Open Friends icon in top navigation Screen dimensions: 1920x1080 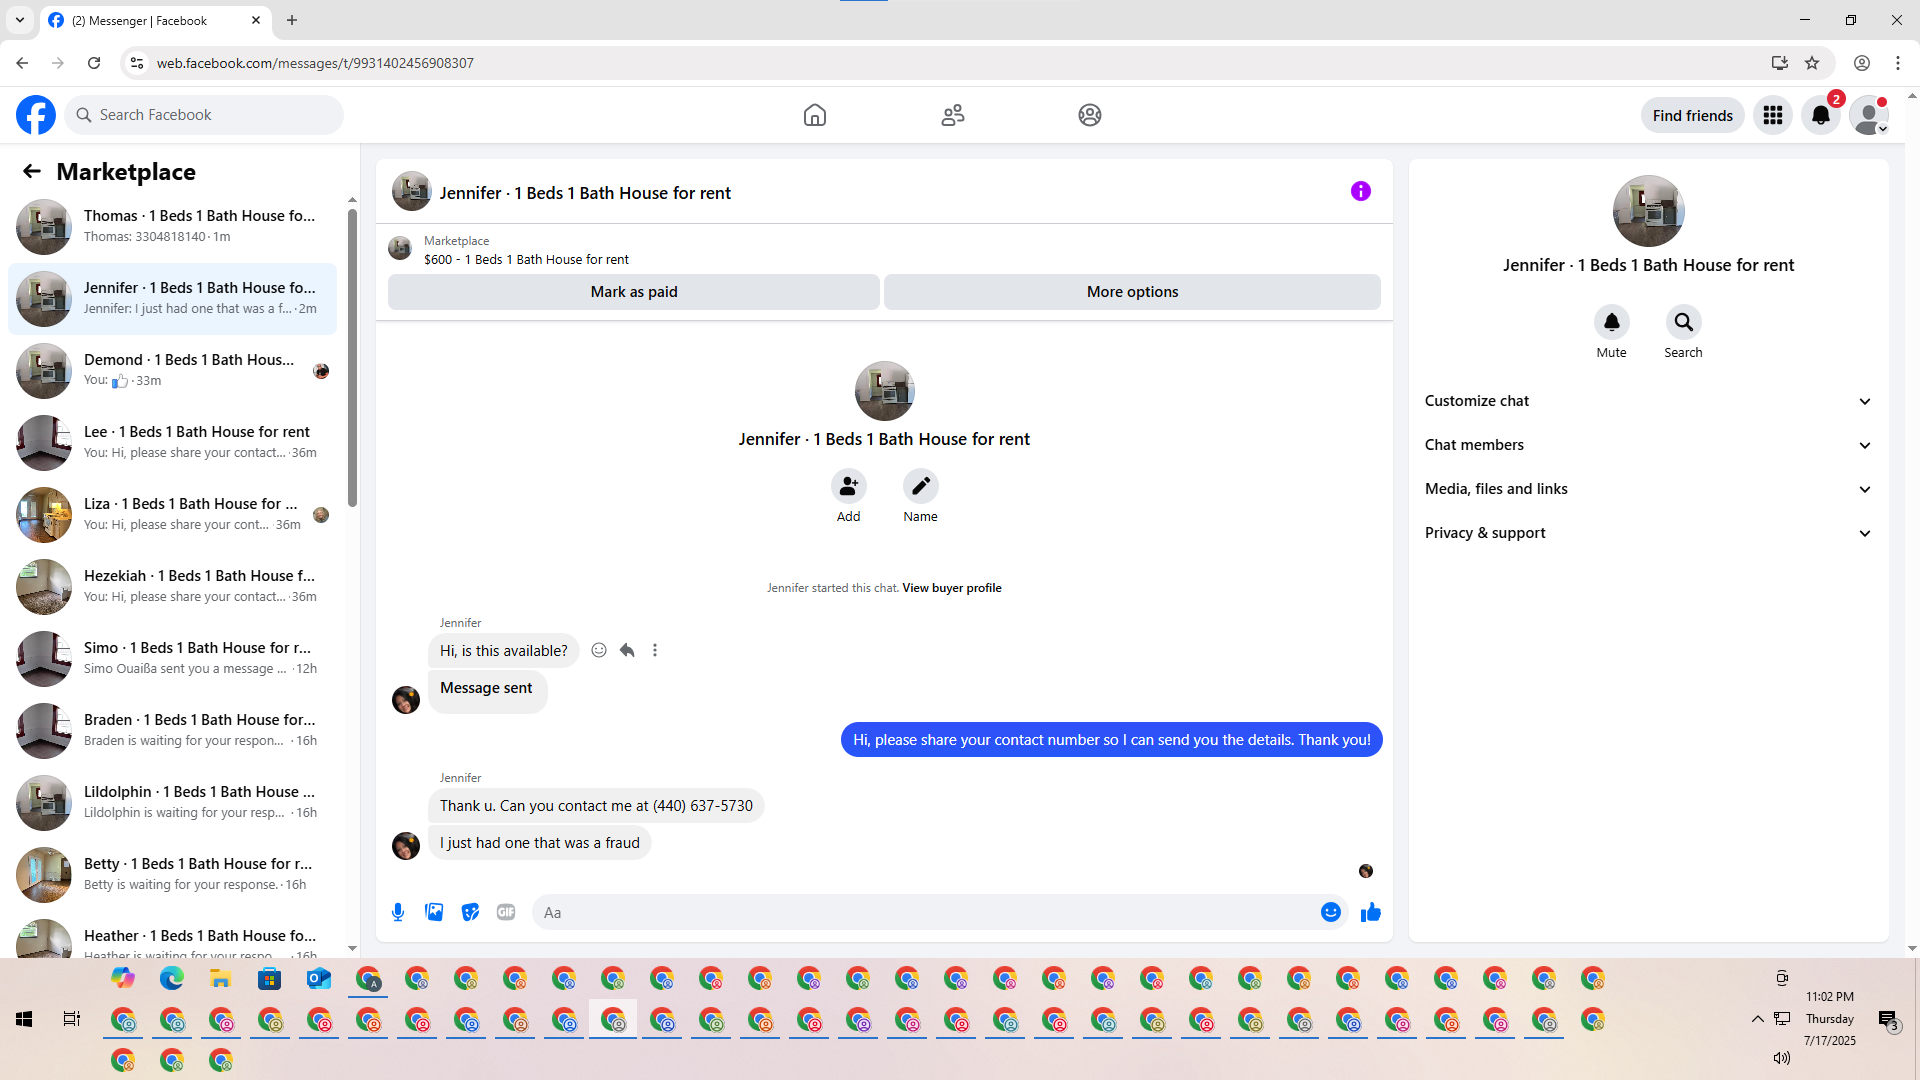(x=953, y=115)
